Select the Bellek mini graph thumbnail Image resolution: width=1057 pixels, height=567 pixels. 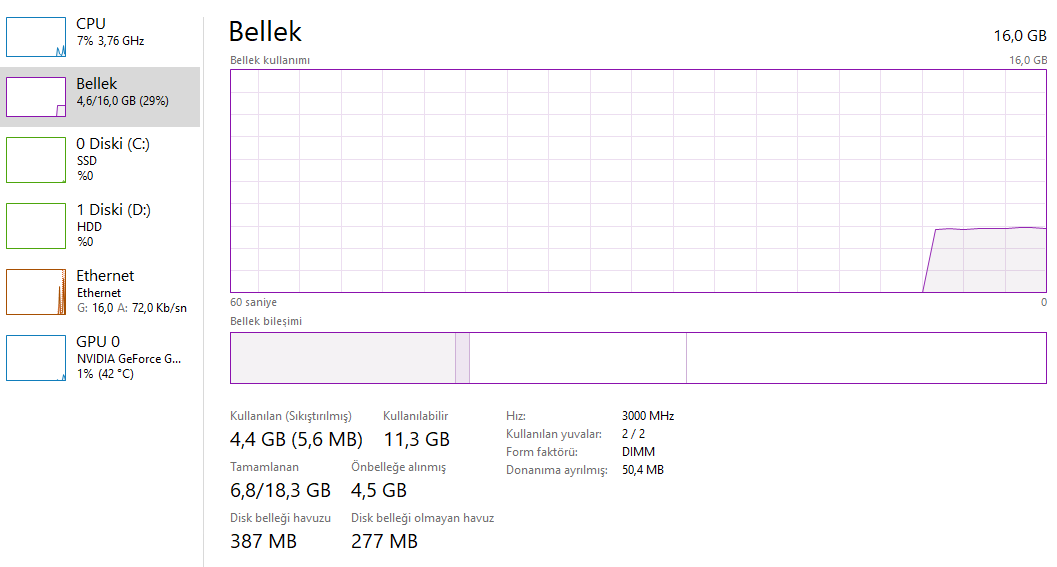coord(34,97)
